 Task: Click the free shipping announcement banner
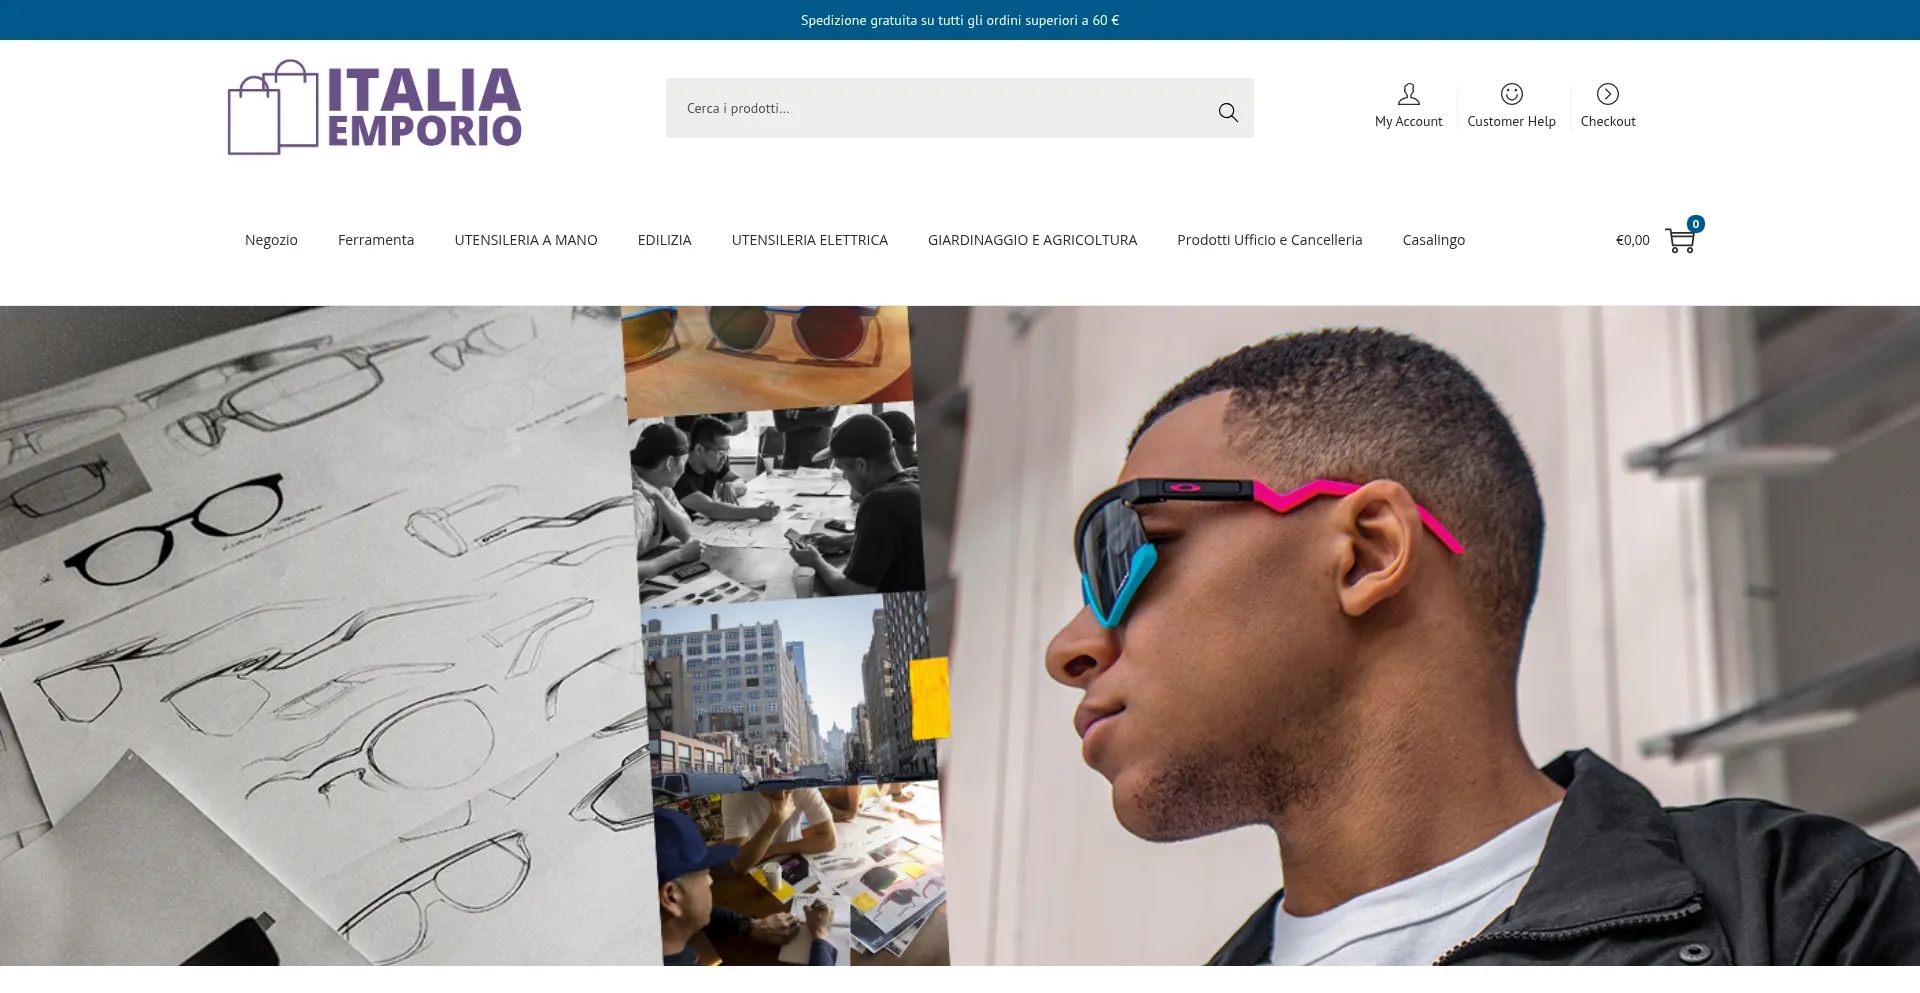(x=960, y=20)
